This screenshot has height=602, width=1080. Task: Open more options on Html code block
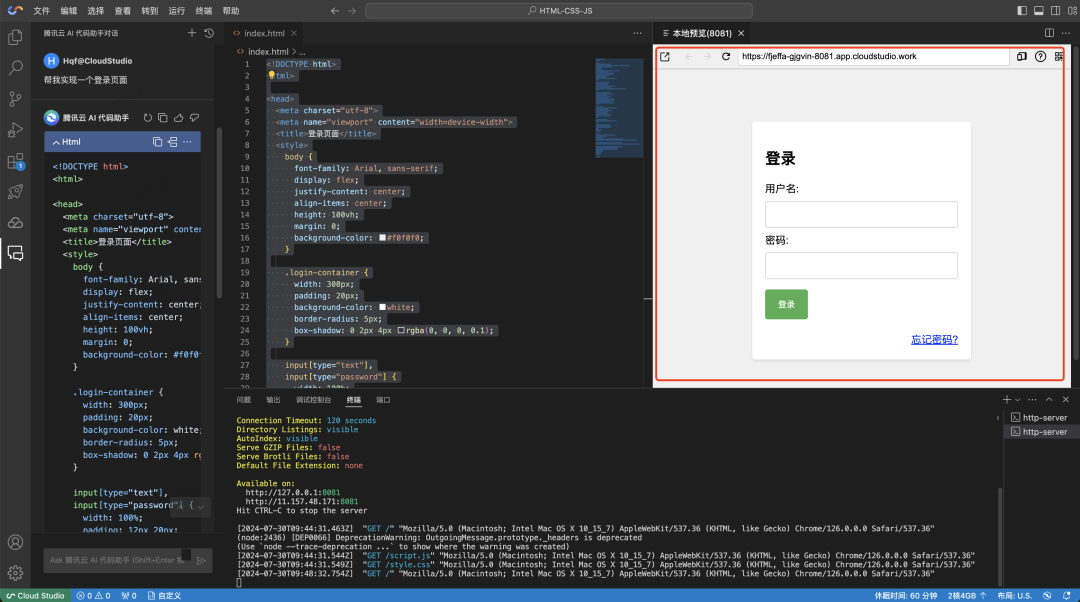coord(187,142)
